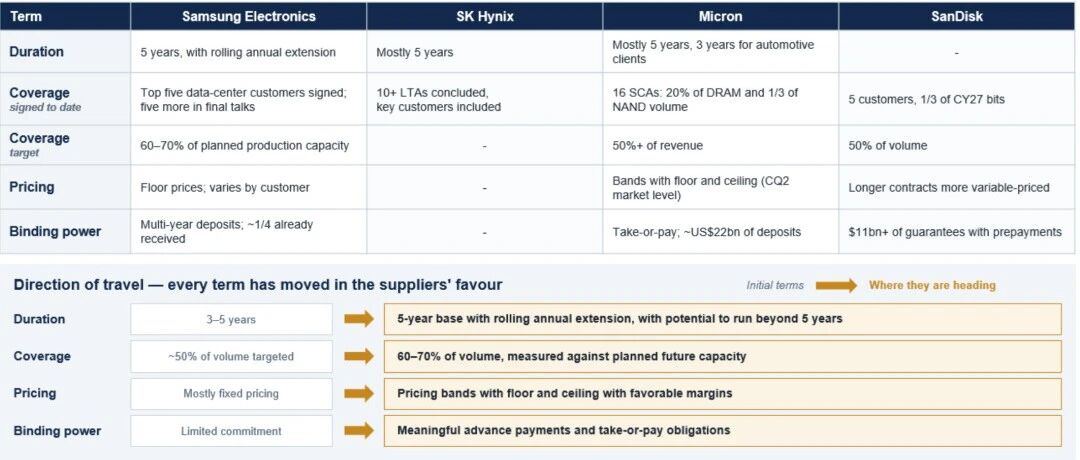Click the orange arrow beside Limited commitment
Screen dimensions: 1080x460
pyautogui.click(x=359, y=430)
